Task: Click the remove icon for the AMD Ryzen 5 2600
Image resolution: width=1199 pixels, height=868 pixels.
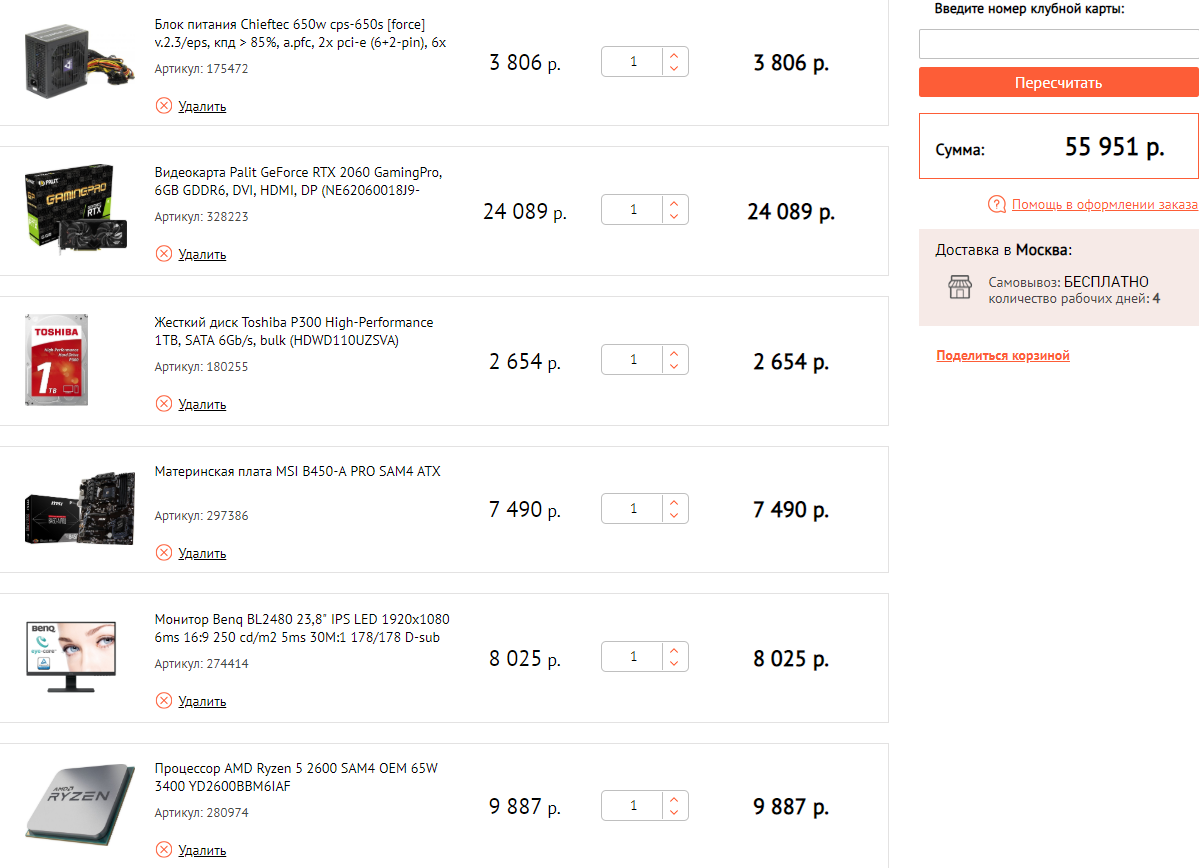Action: point(164,850)
